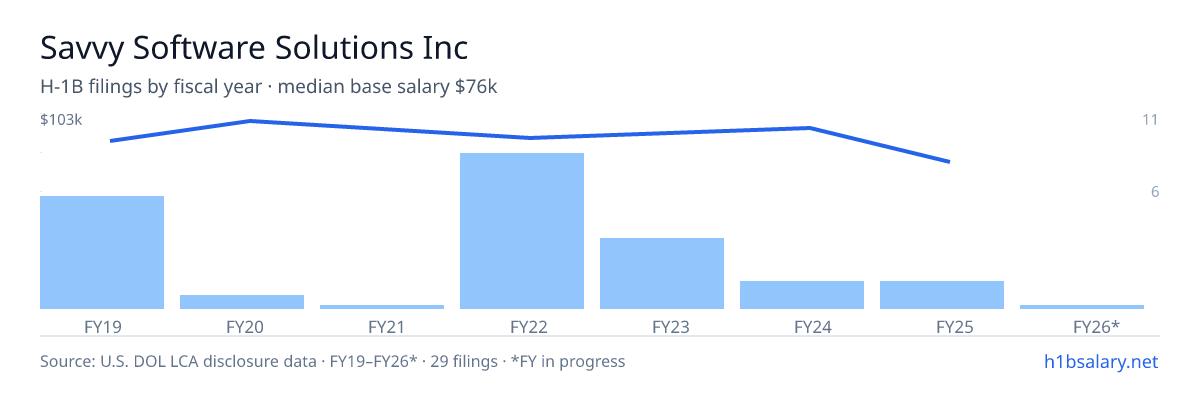Click the FY26* axis label

1096,326
